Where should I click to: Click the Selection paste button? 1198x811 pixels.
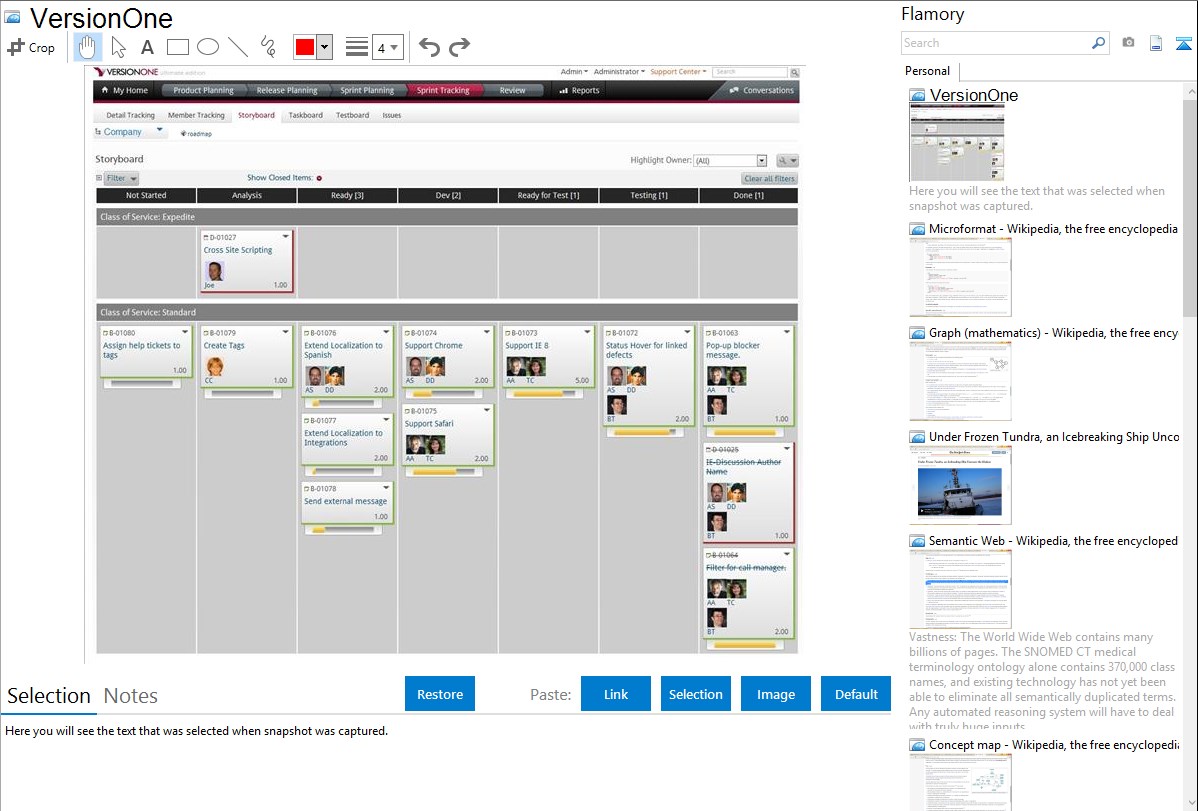[x=695, y=694]
